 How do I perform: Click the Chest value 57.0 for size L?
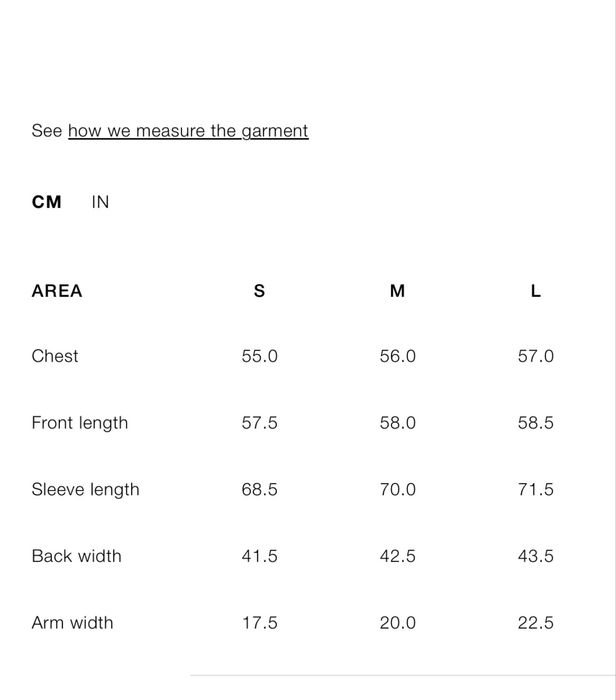click(x=536, y=356)
